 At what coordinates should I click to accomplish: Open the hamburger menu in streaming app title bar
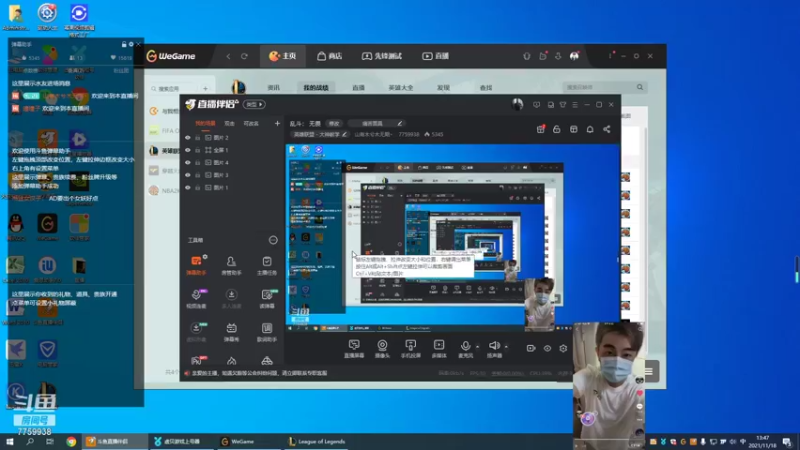575,105
